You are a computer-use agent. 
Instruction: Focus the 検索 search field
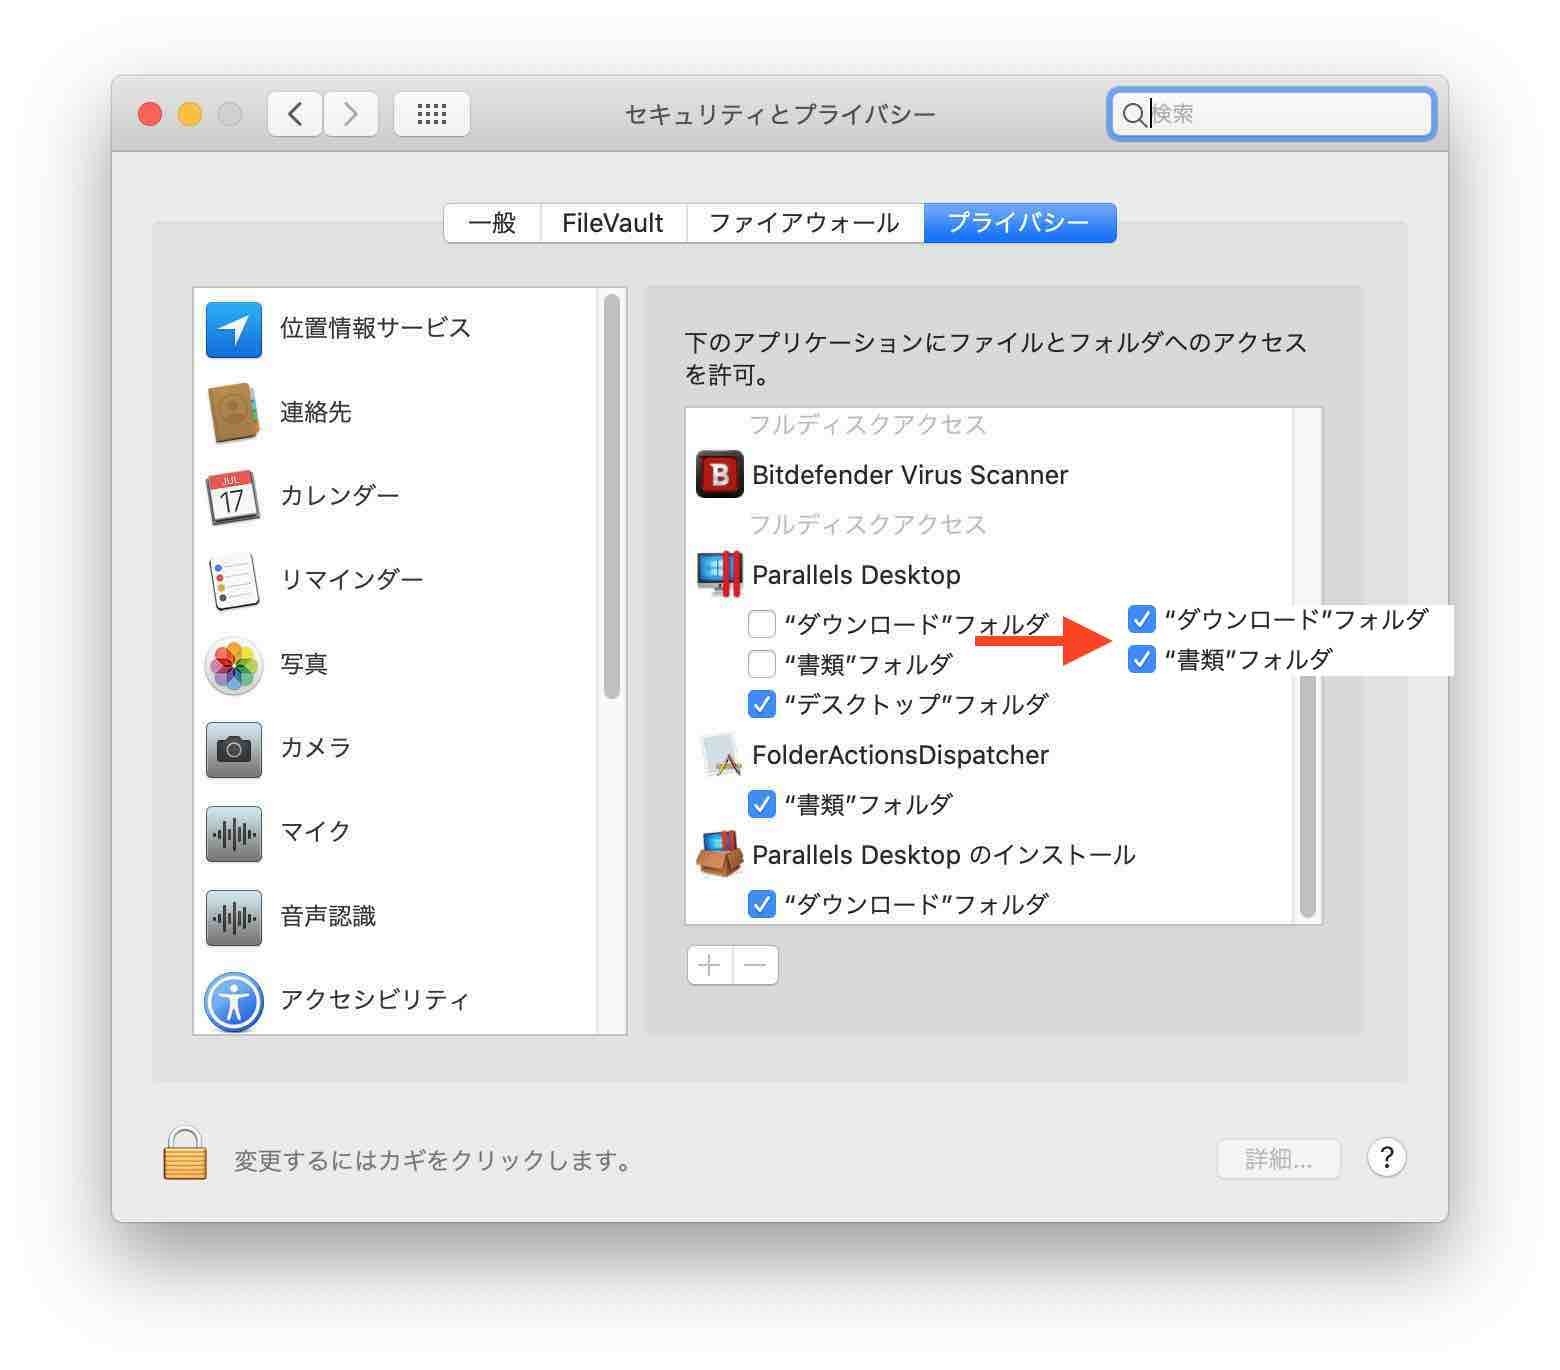[1272, 114]
